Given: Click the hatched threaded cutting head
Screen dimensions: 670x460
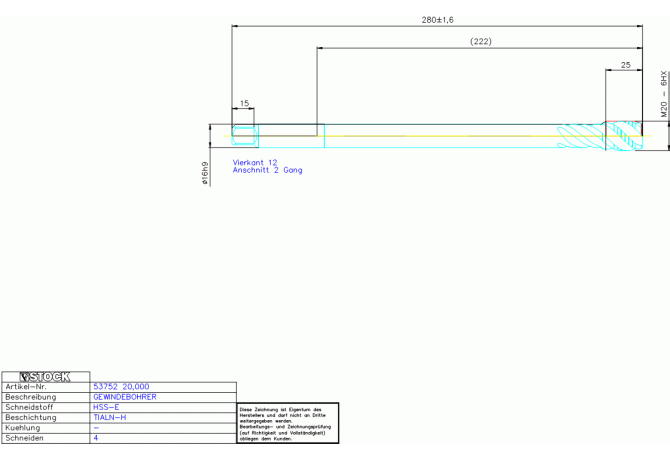Looking at the screenshot, I should (623, 136).
